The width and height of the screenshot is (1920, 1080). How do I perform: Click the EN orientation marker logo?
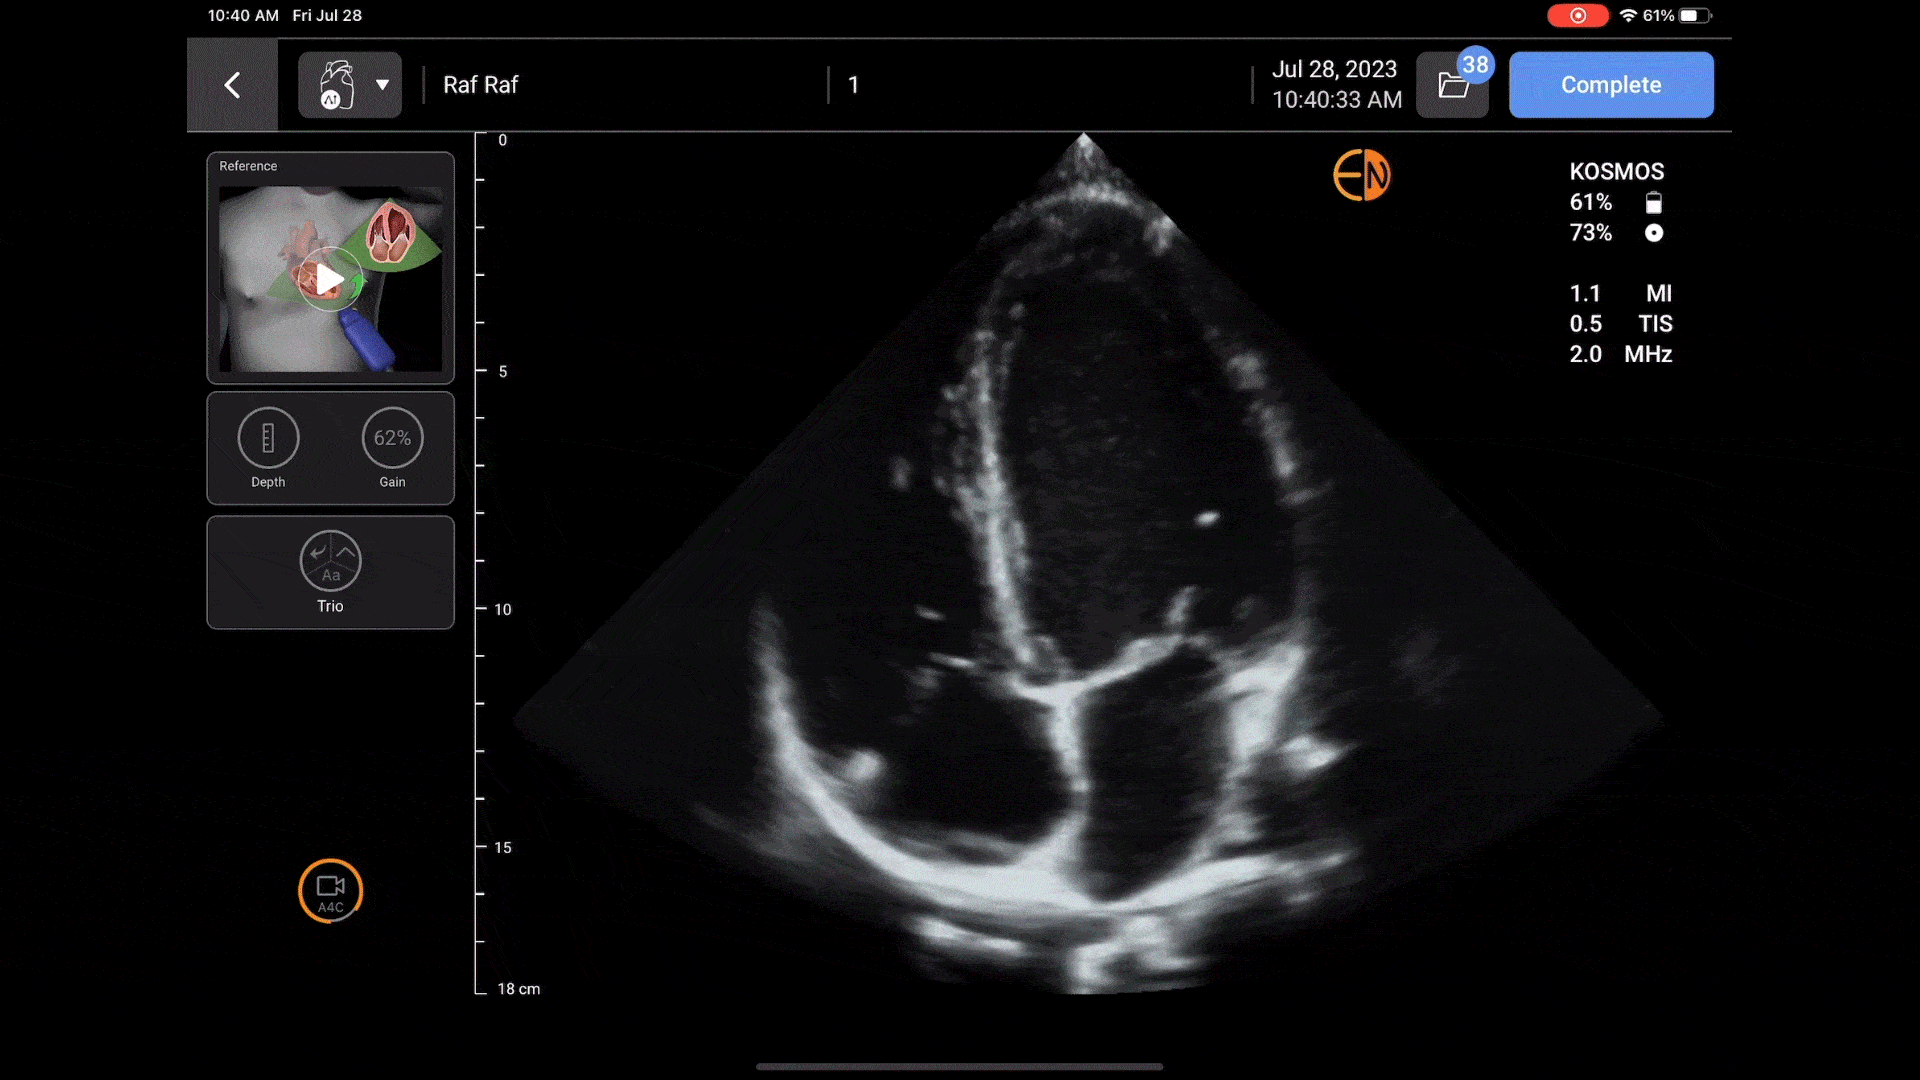pos(1361,175)
